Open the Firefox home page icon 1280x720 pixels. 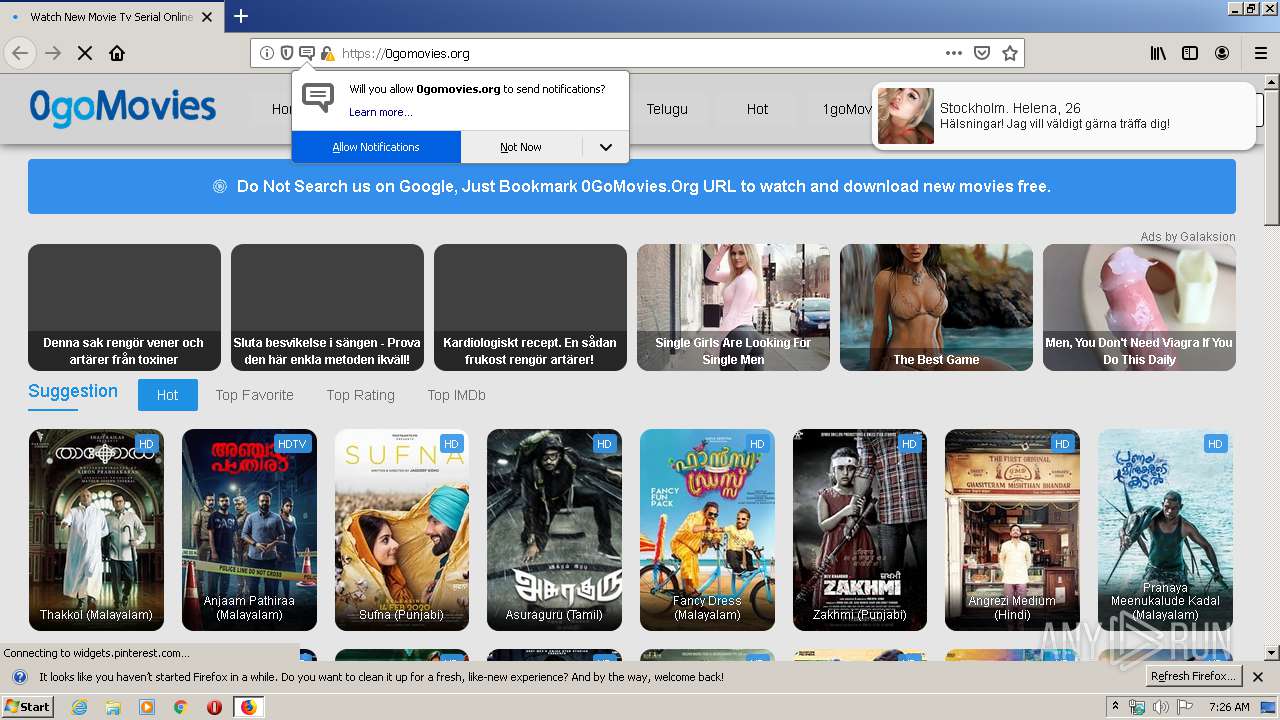117,53
